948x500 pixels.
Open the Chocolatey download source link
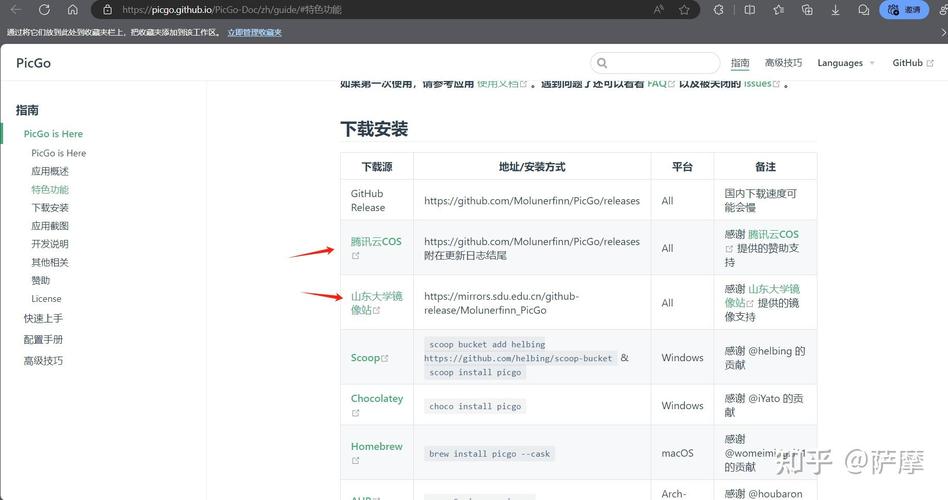[x=377, y=398]
